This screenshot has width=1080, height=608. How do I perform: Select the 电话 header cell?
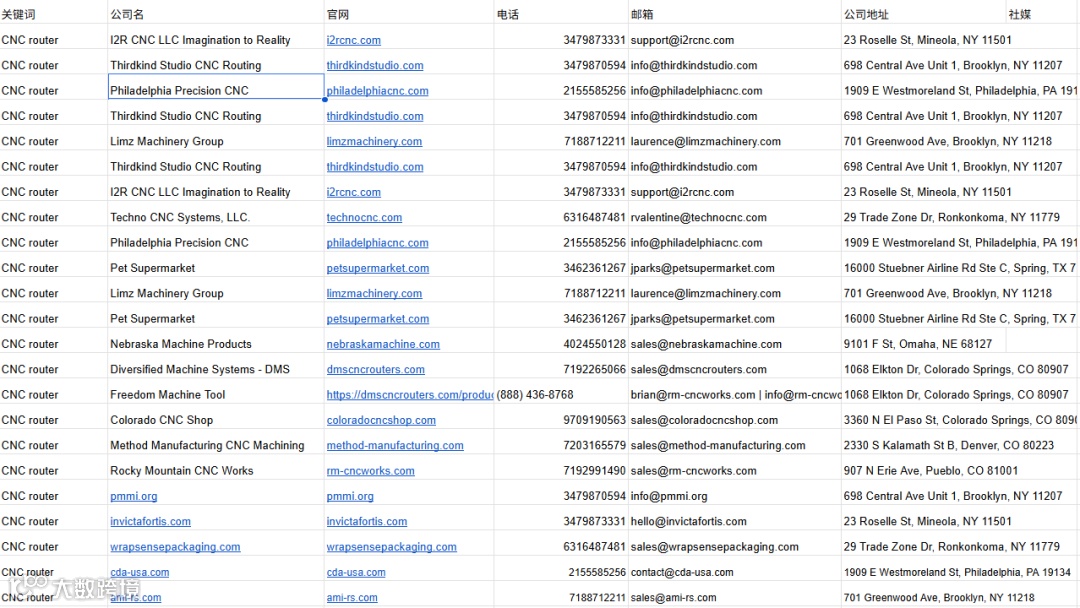[561, 14]
